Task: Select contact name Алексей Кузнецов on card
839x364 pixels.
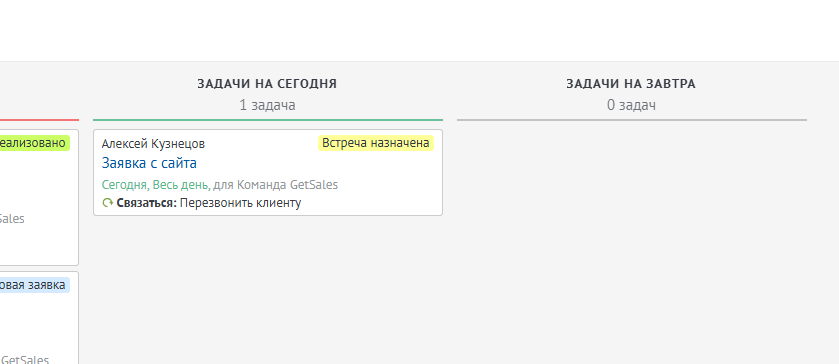Action: [153, 144]
